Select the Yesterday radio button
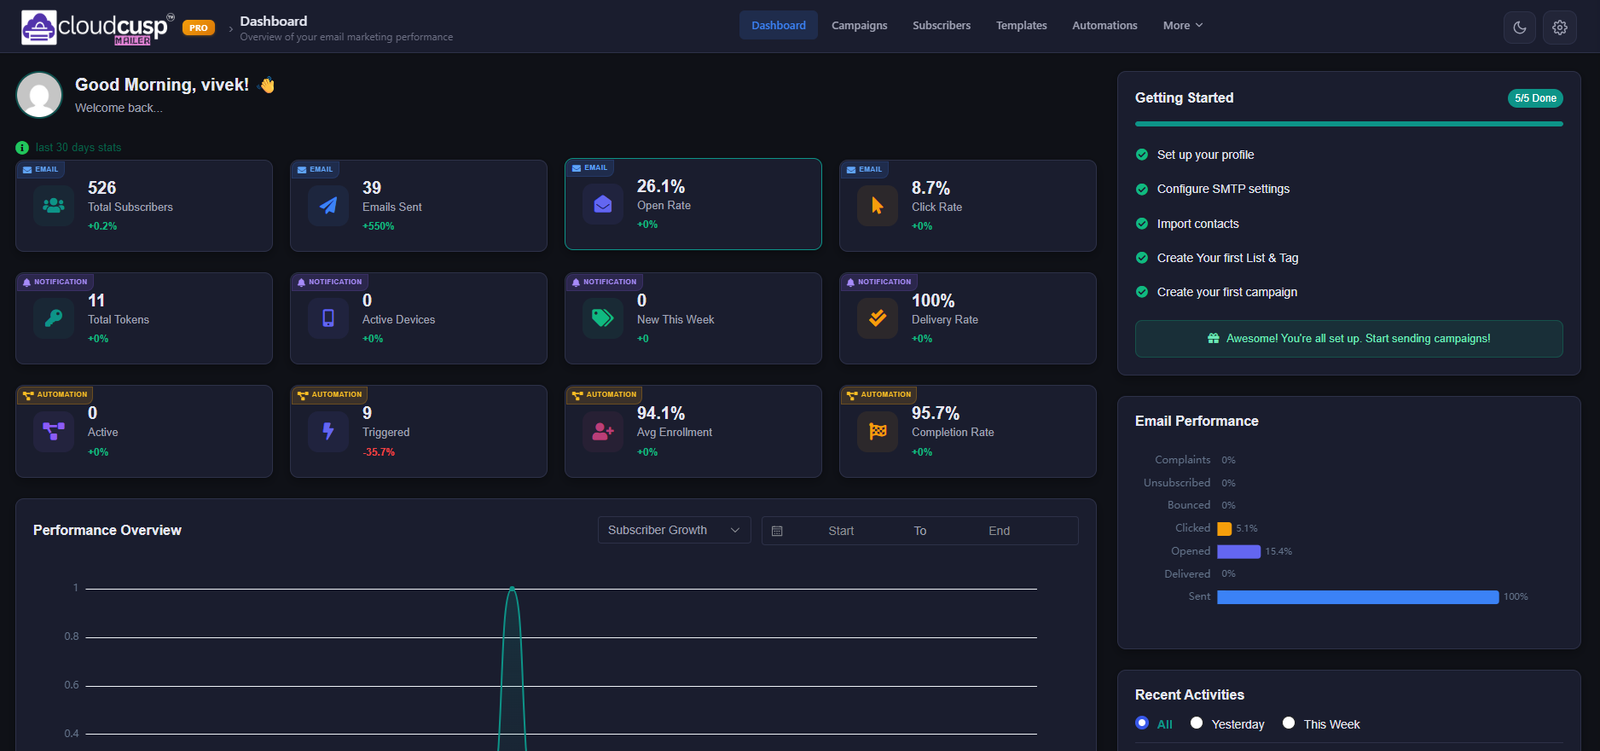 [x=1196, y=723]
